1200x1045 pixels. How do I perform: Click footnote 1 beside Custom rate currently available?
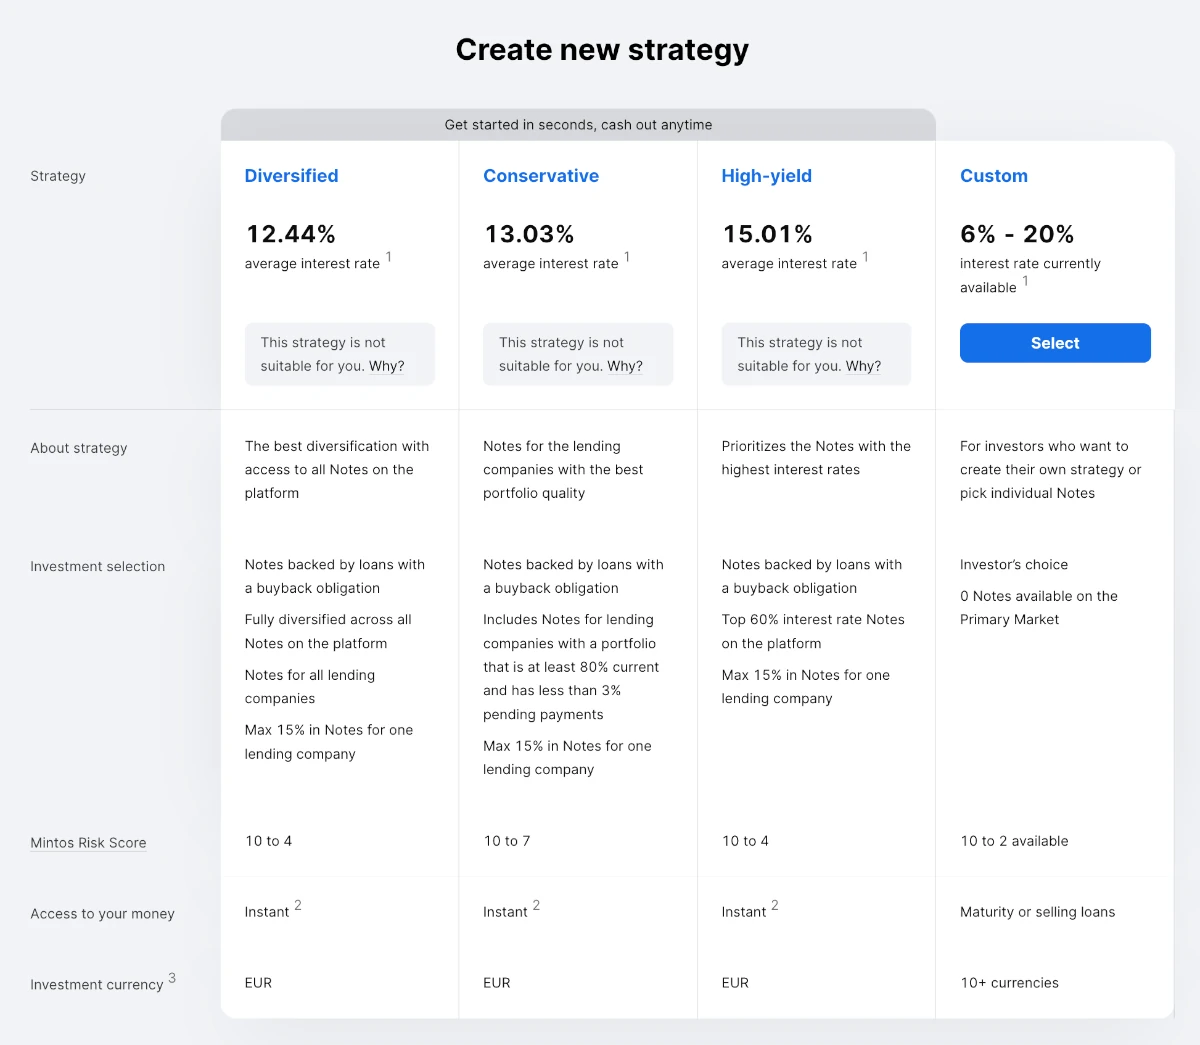1025,281
